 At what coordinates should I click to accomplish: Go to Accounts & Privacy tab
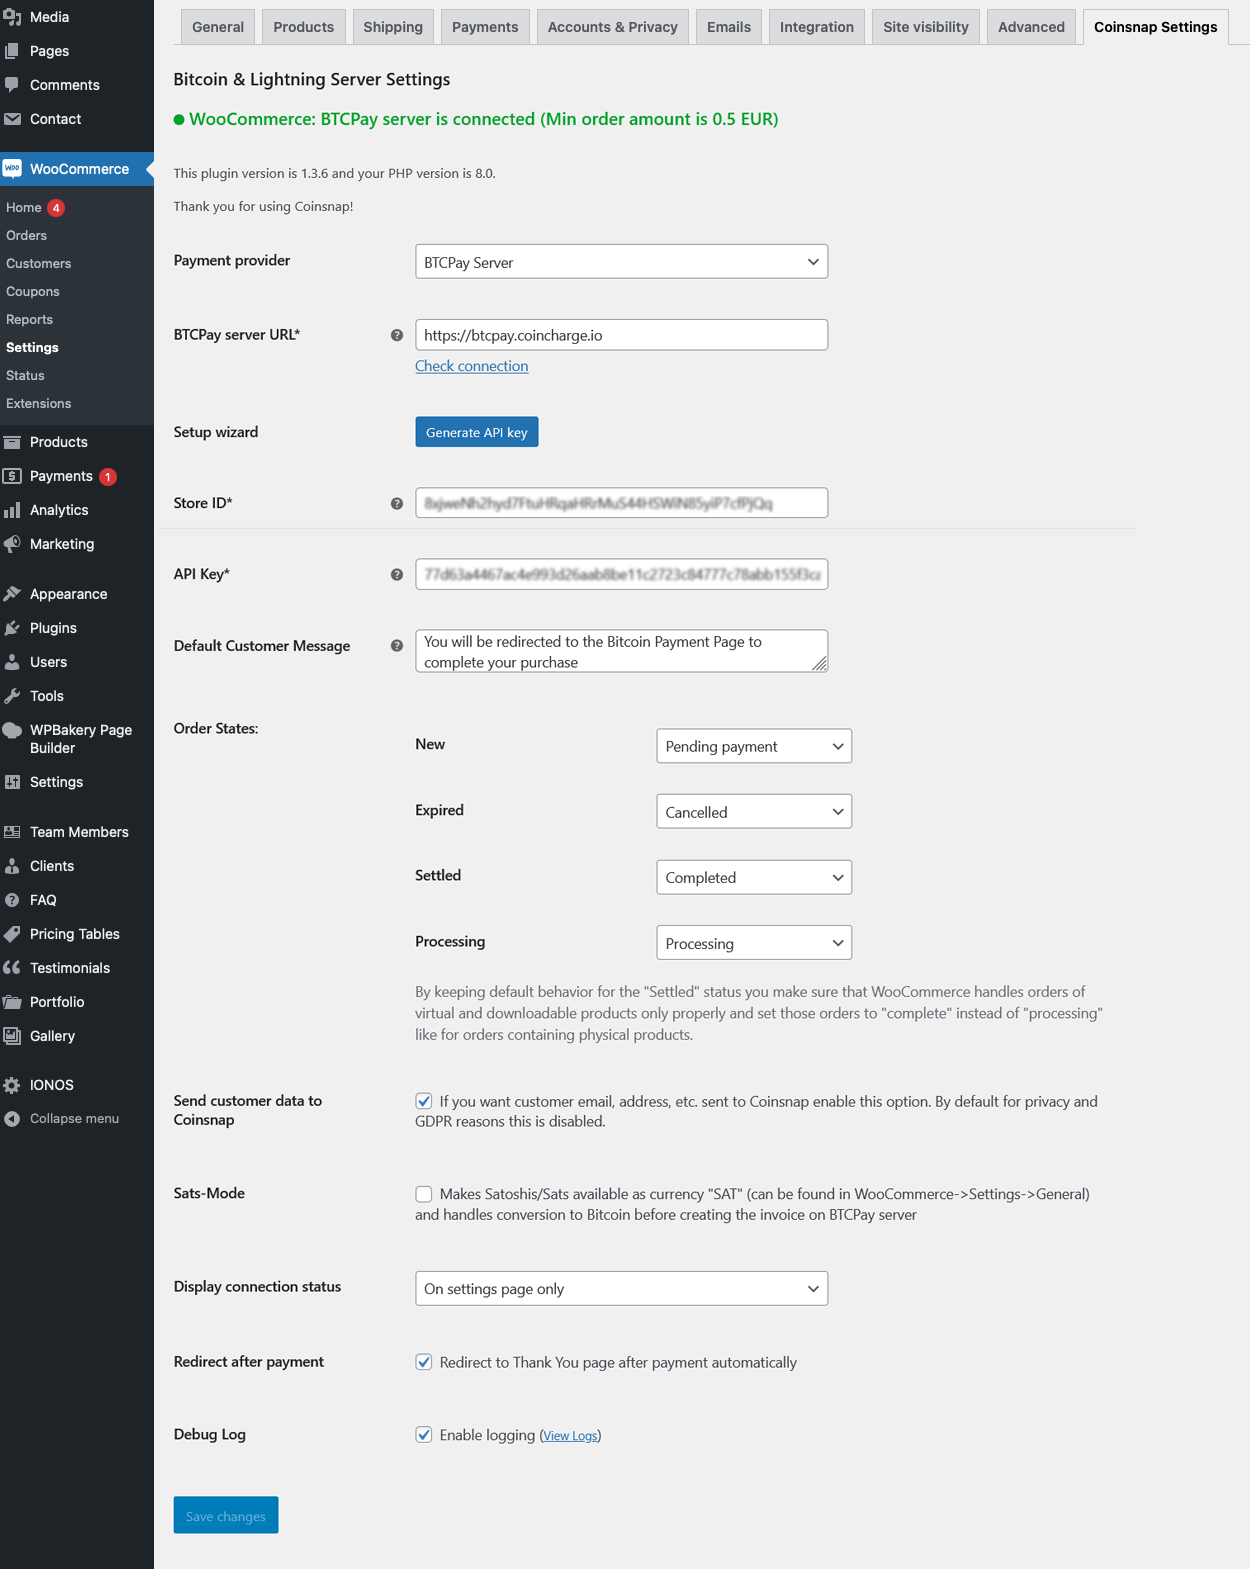pos(613,27)
